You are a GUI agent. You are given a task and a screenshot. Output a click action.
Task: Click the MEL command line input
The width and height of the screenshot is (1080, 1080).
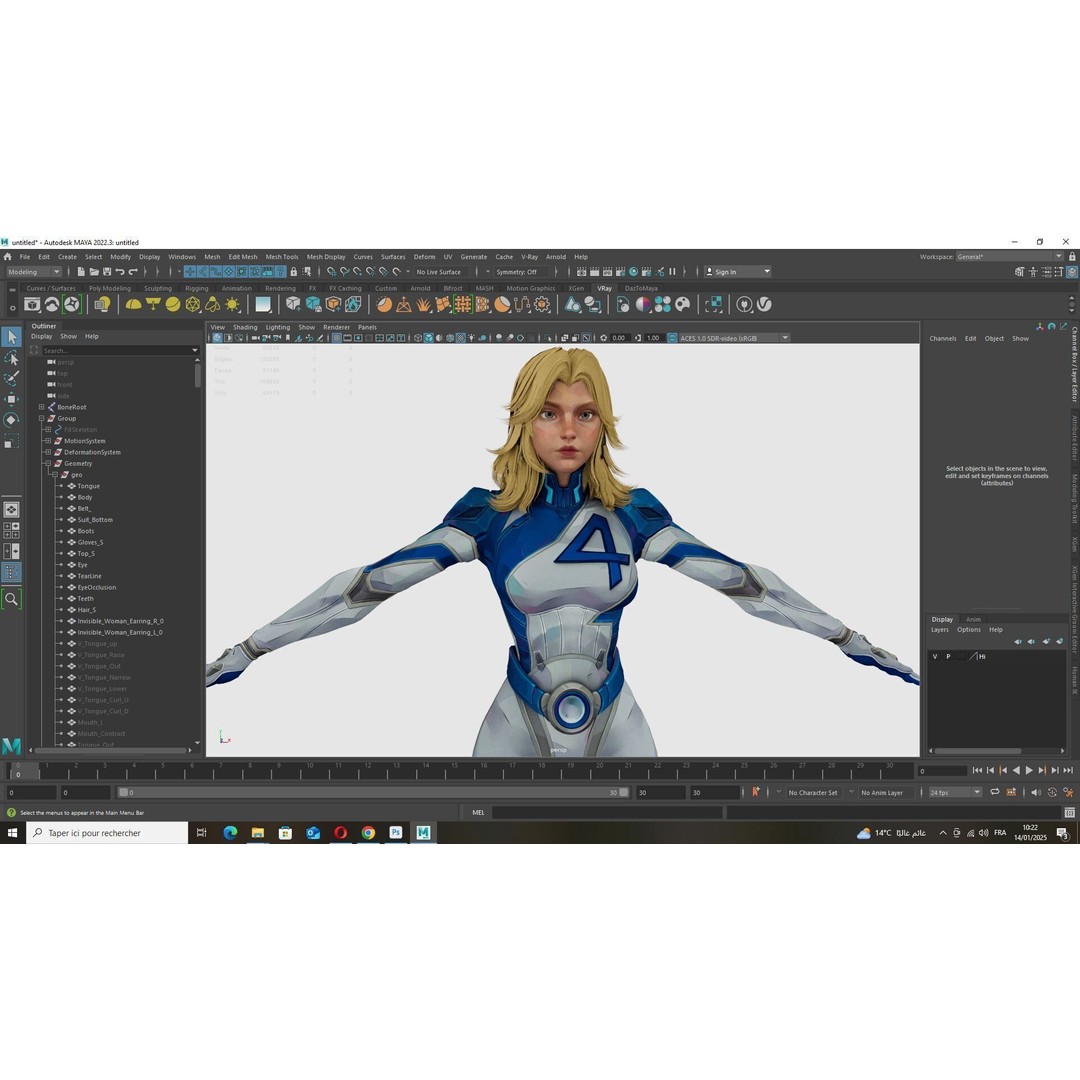[608, 813]
